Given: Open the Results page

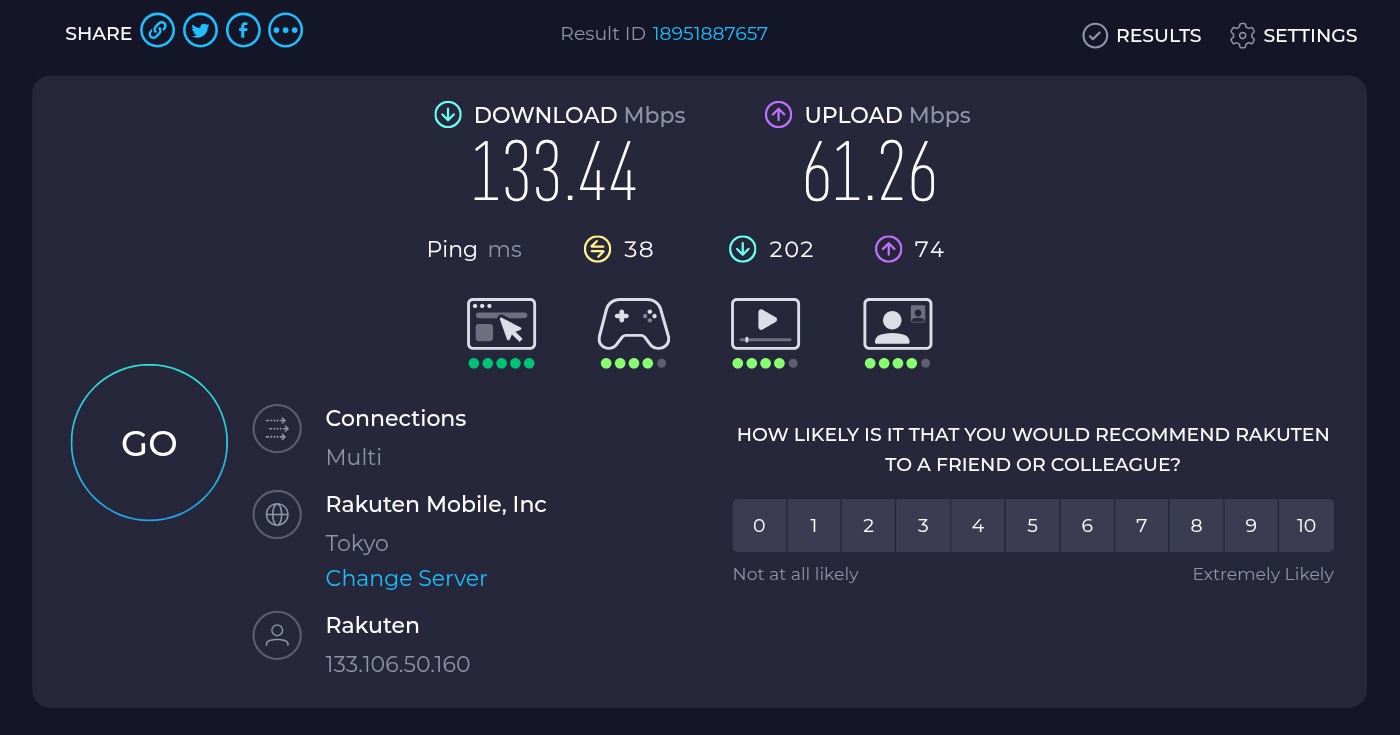Looking at the screenshot, I should [1142, 36].
